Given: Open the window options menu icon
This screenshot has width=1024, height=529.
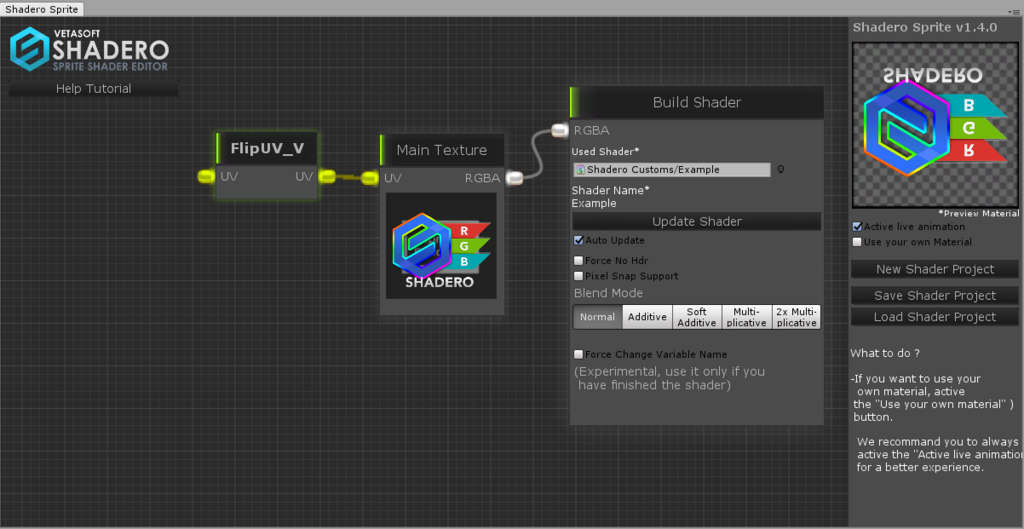Looking at the screenshot, I should 1016,12.
